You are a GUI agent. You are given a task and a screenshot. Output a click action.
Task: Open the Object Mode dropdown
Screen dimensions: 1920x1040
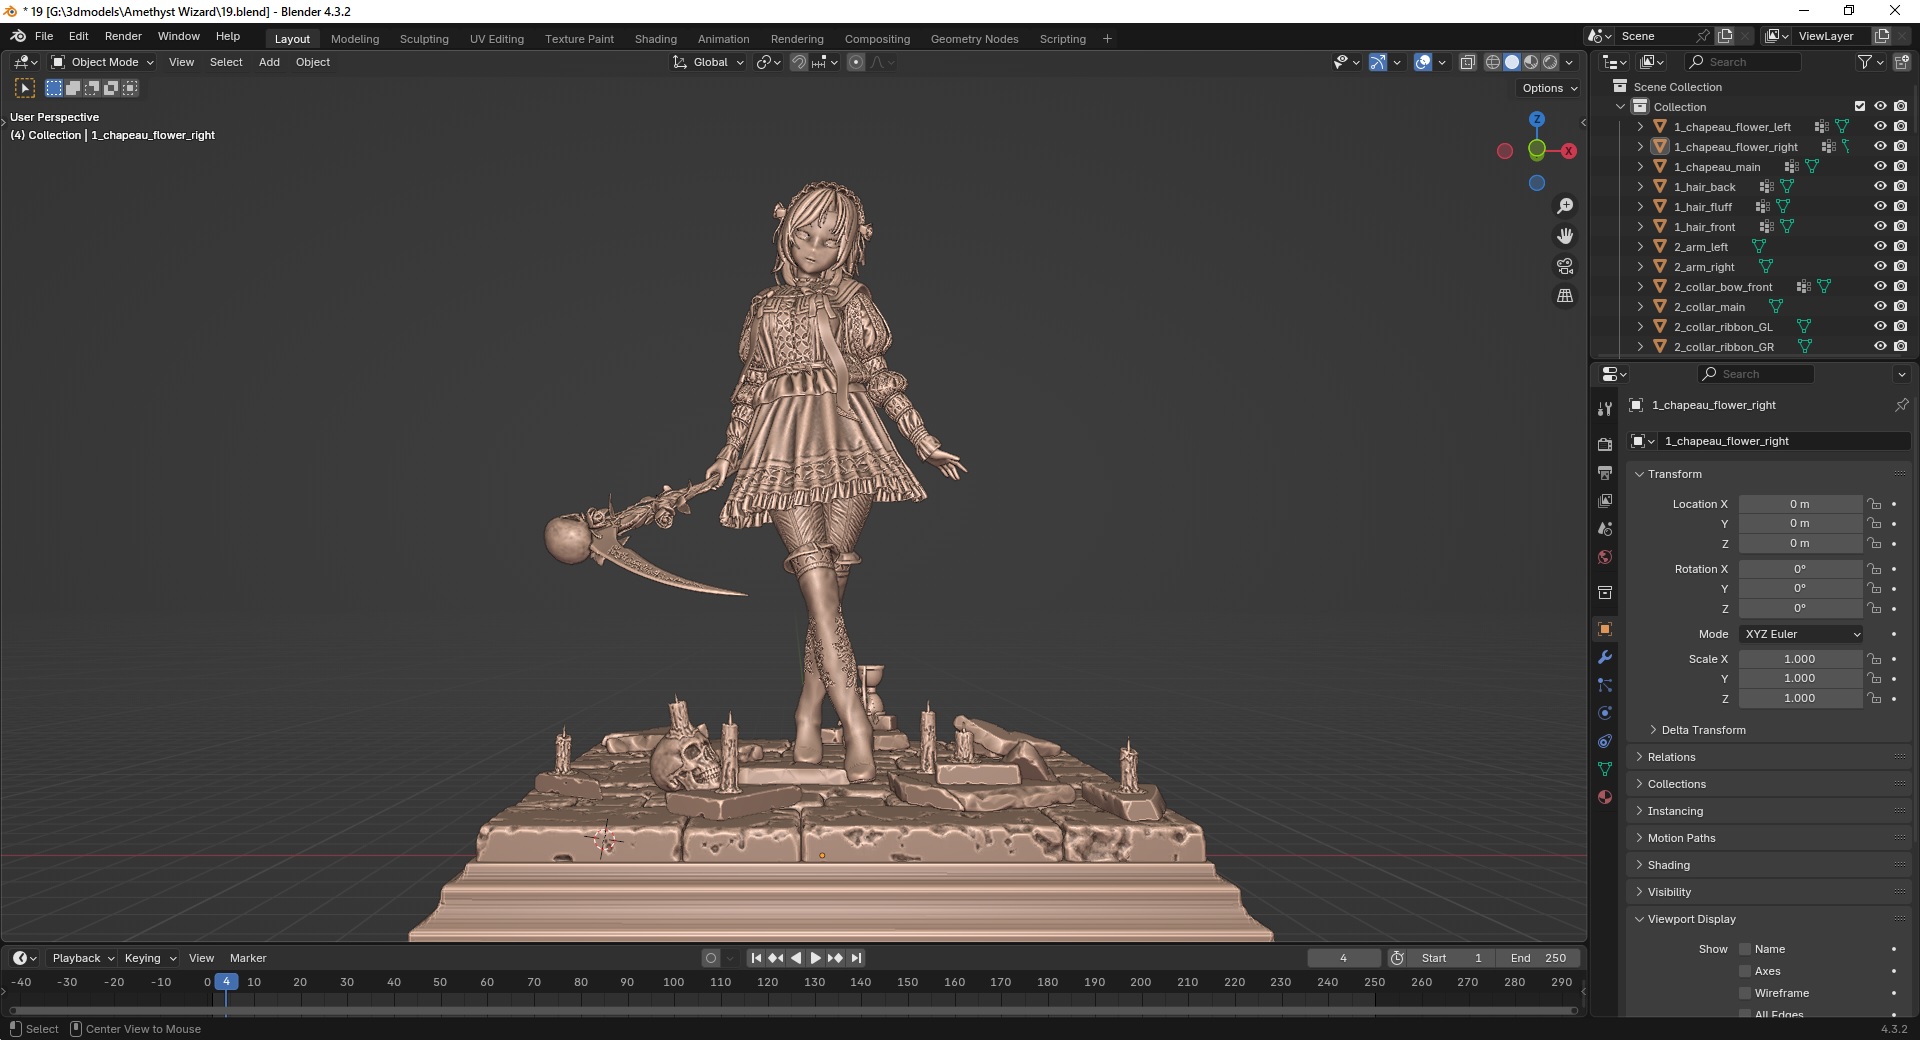pyautogui.click(x=103, y=62)
